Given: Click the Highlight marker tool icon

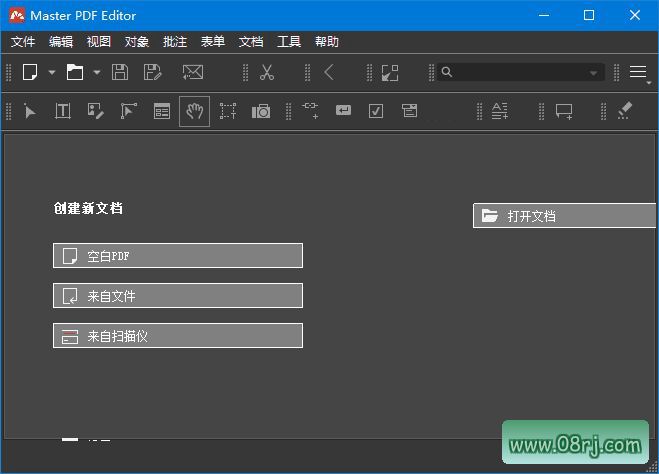Looking at the screenshot, I should tap(625, 111).
